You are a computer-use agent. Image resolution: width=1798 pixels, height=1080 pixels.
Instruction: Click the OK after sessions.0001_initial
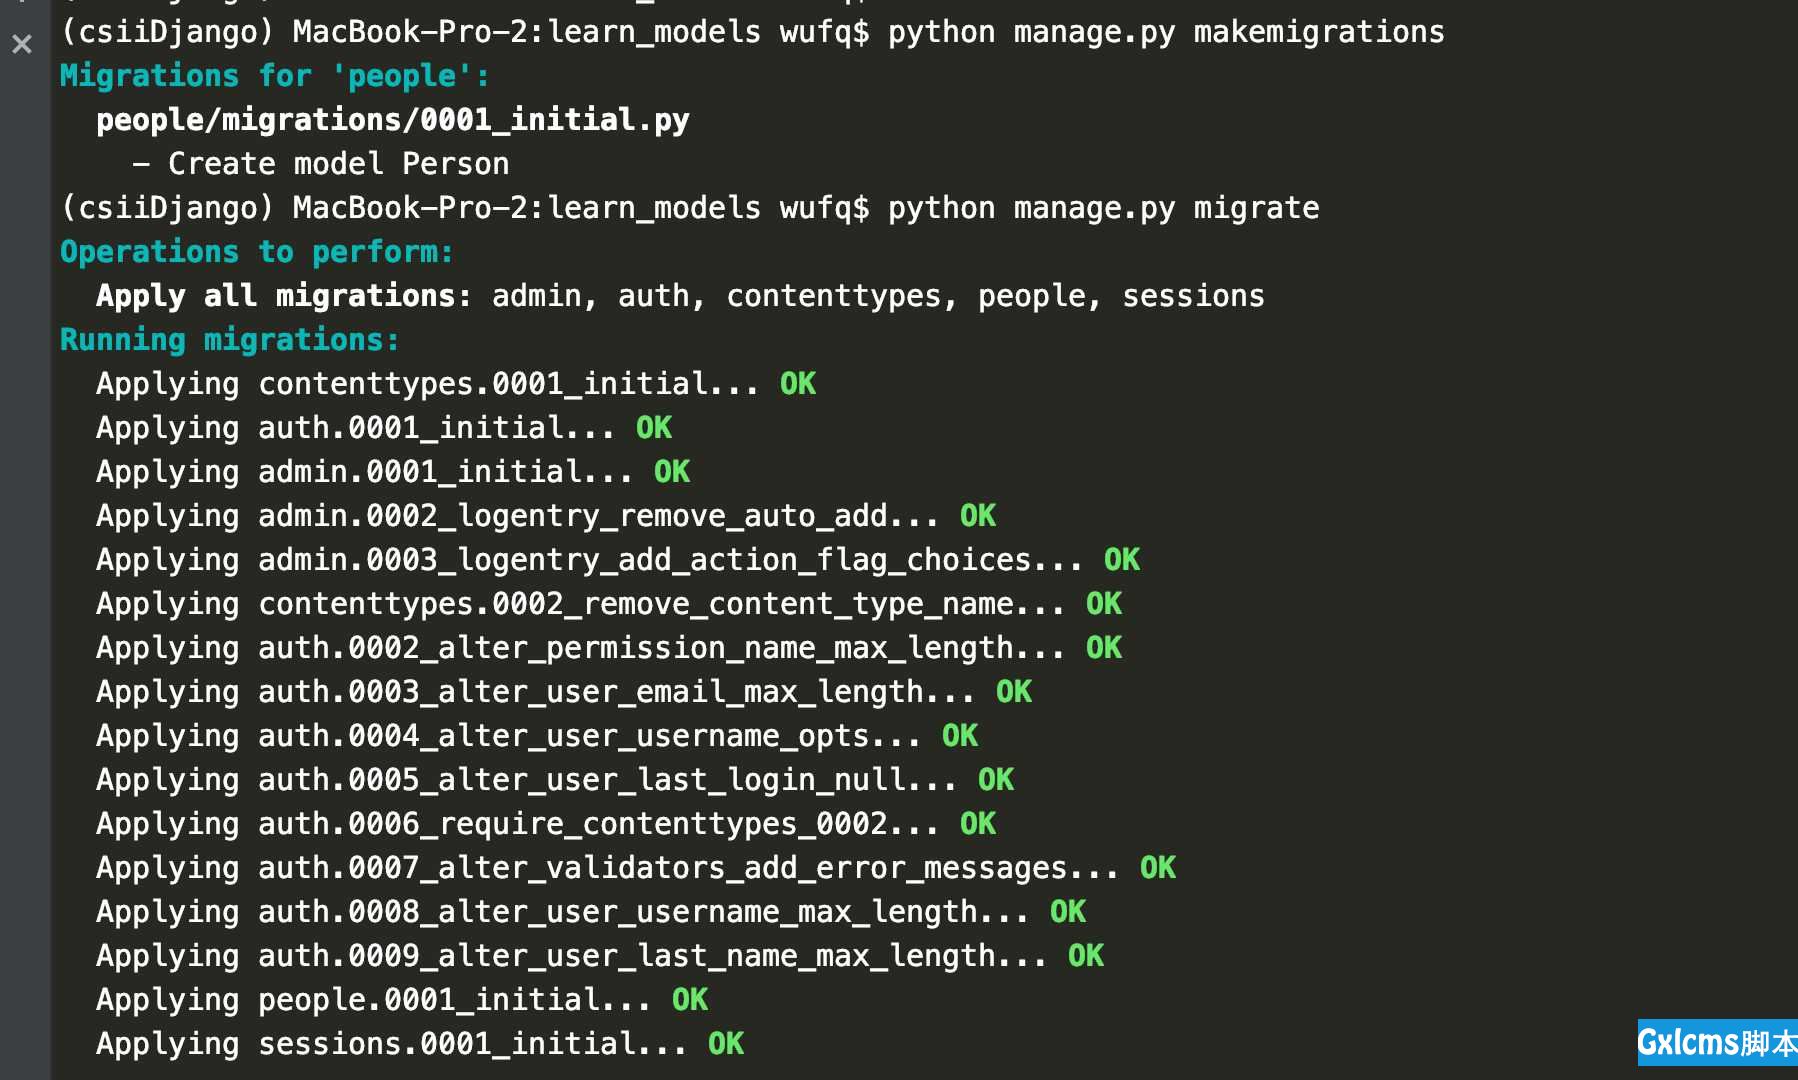(x=726, y=1044)
